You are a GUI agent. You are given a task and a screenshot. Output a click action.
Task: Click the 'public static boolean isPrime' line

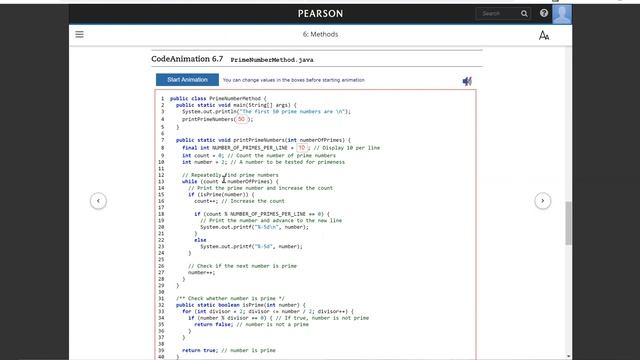240,305
